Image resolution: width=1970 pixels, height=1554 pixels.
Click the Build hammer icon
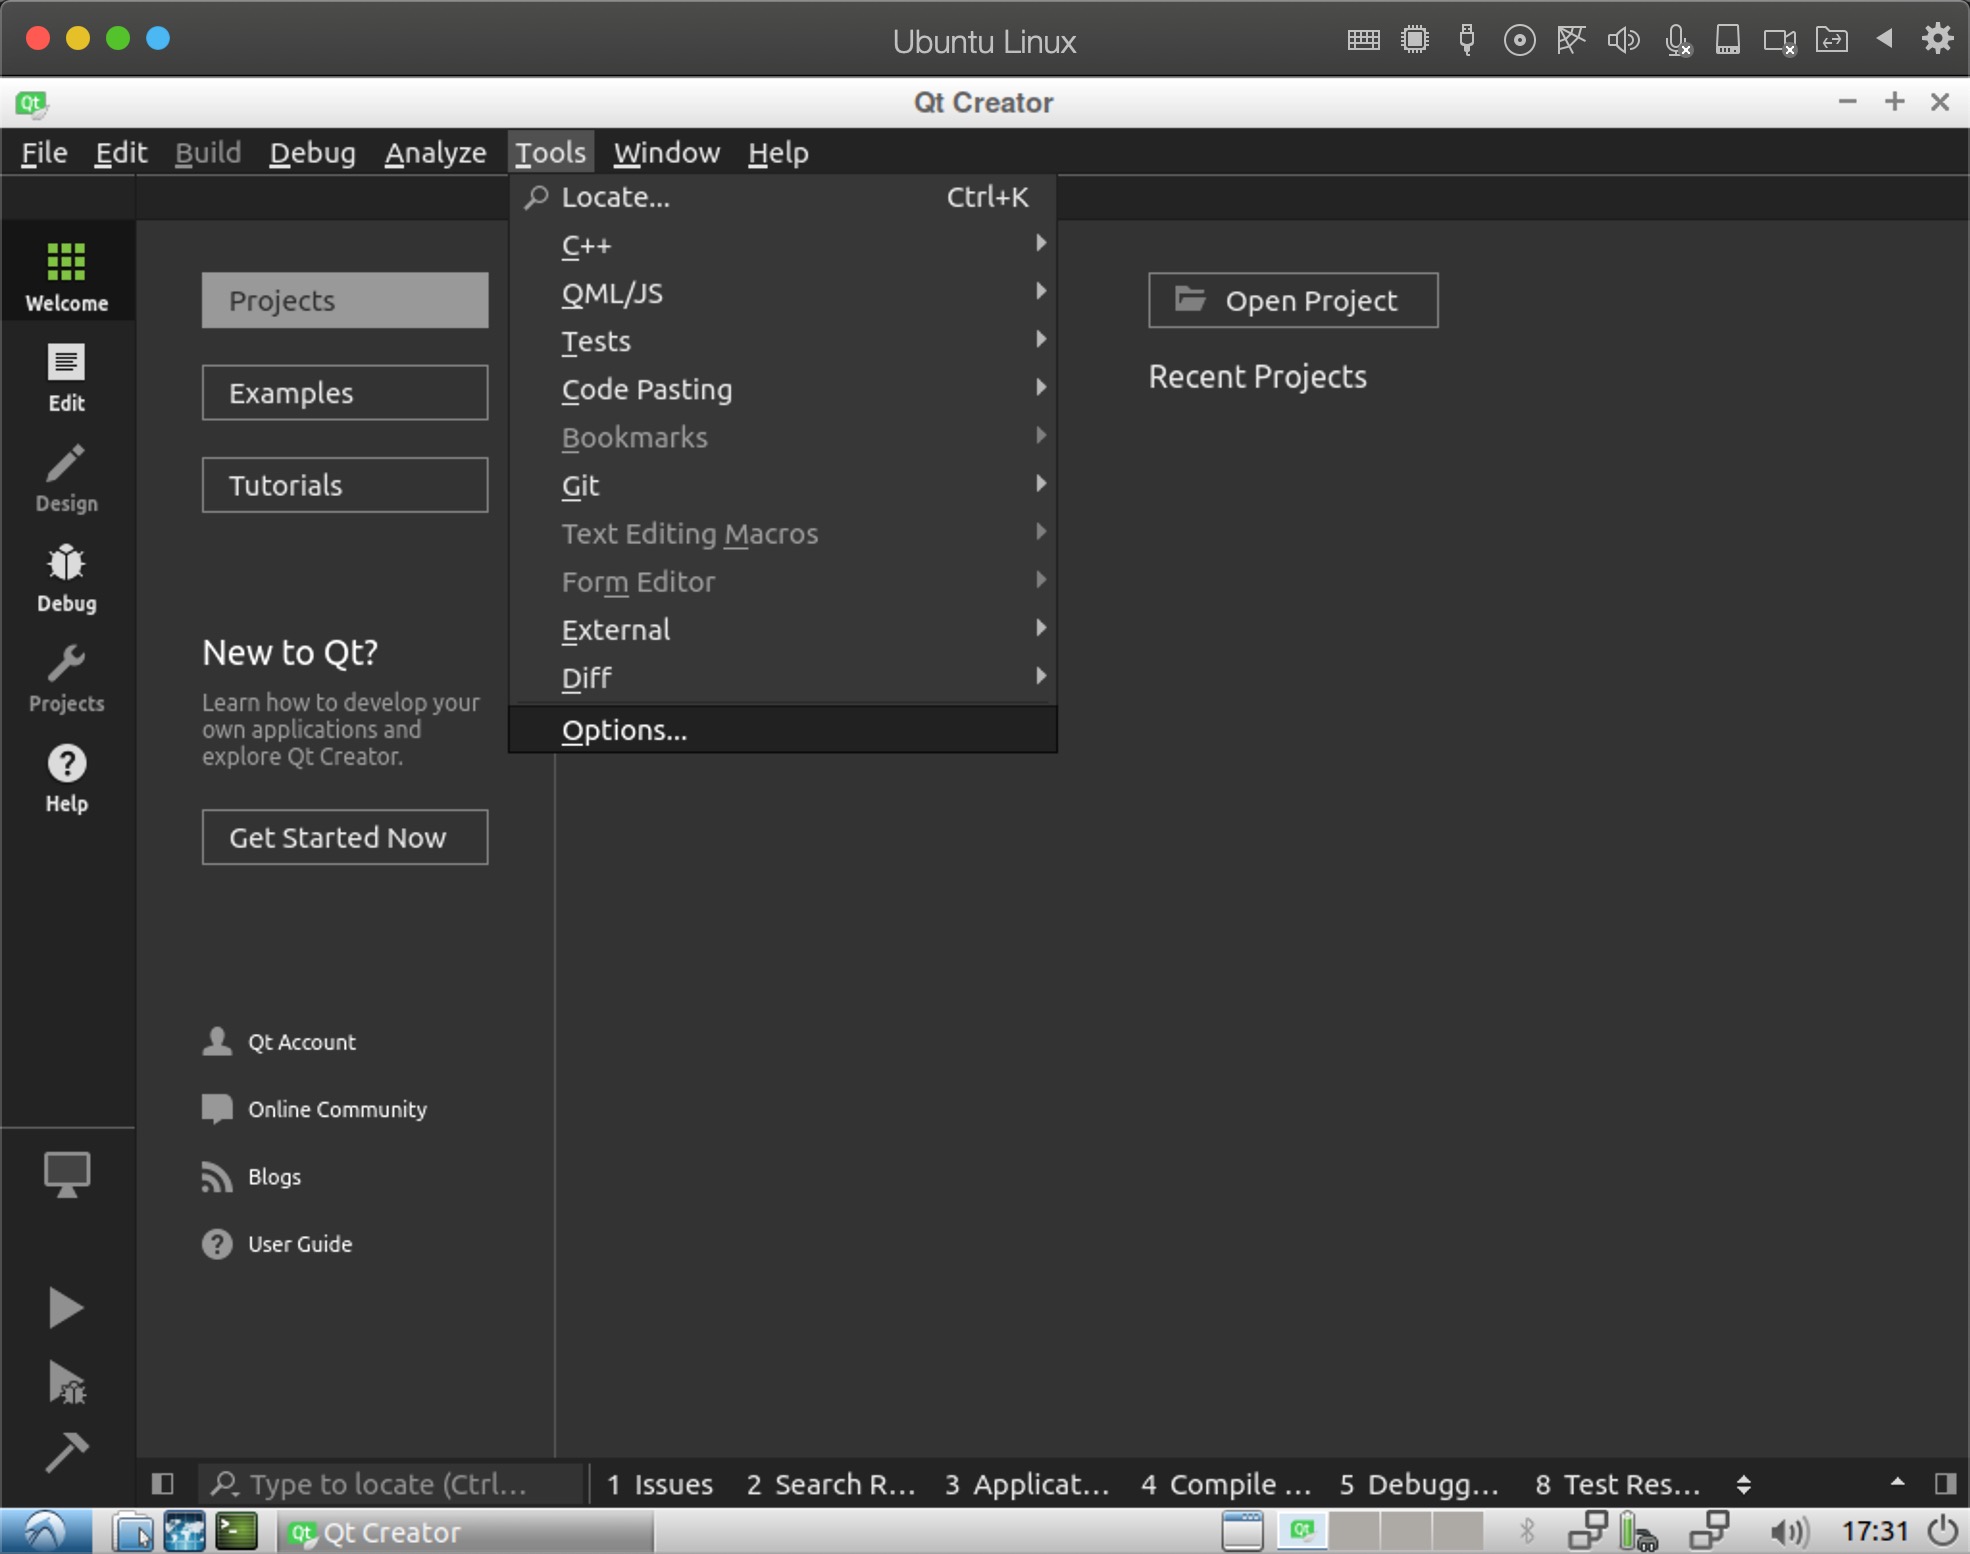coord(67,1452)
